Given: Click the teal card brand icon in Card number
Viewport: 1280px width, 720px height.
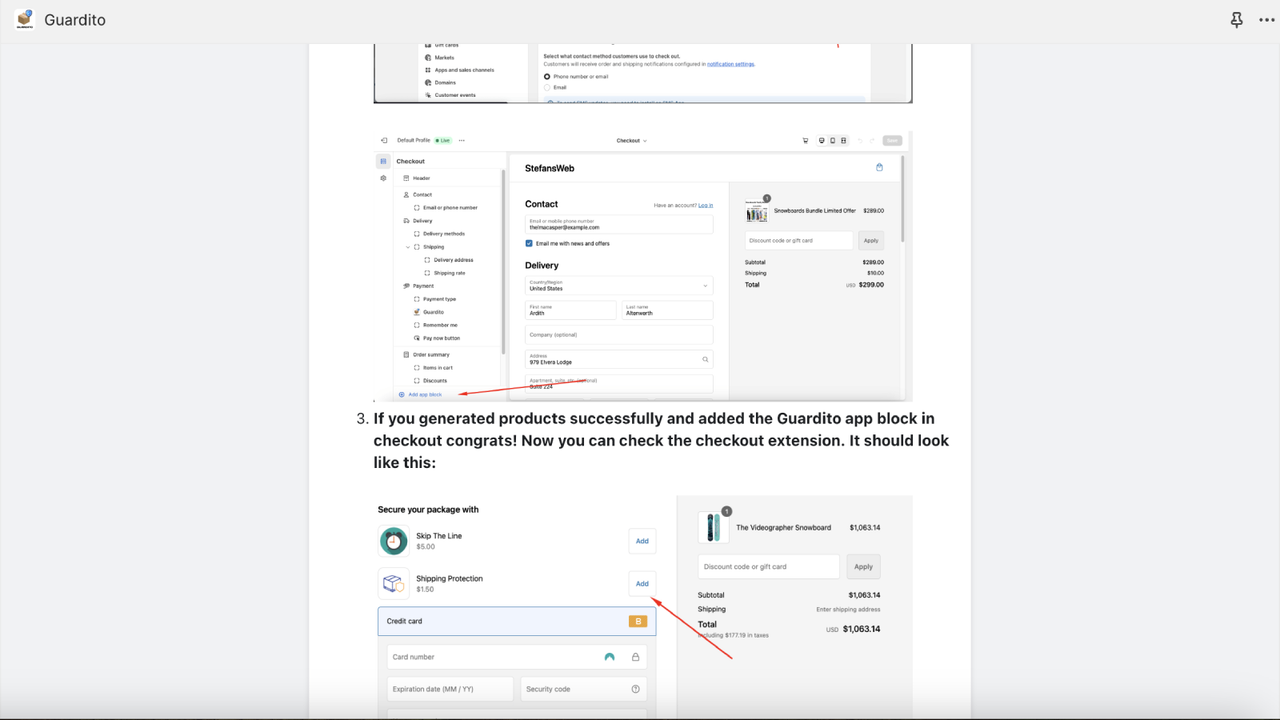Looking at the screenshot, I should tap(610, 657).
